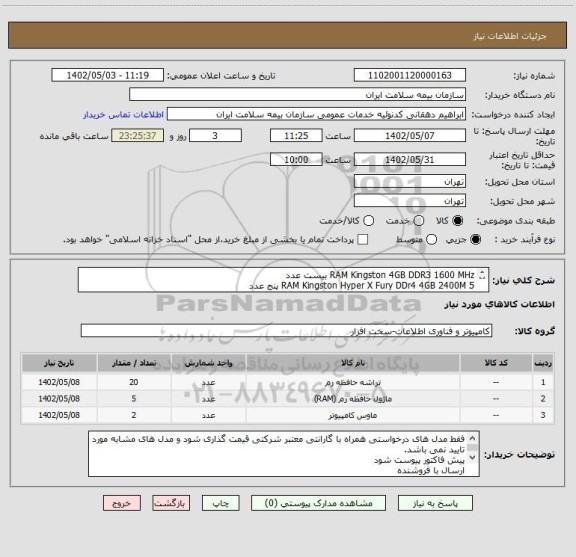Select row item ماژول حافظه رم (RAM)

pyautogui.click(x=353, y=399)
